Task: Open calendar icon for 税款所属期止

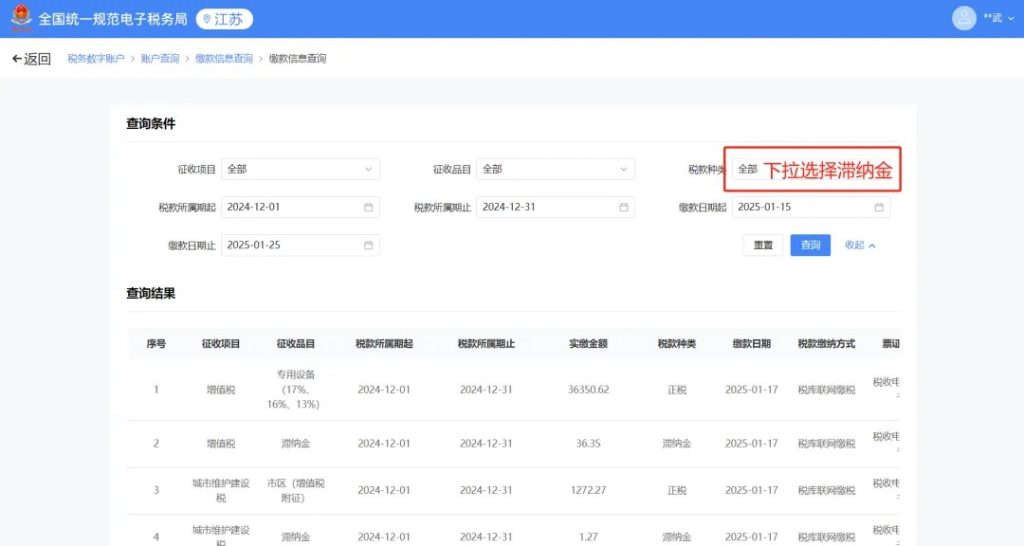Action: click(x=623, y=207)
